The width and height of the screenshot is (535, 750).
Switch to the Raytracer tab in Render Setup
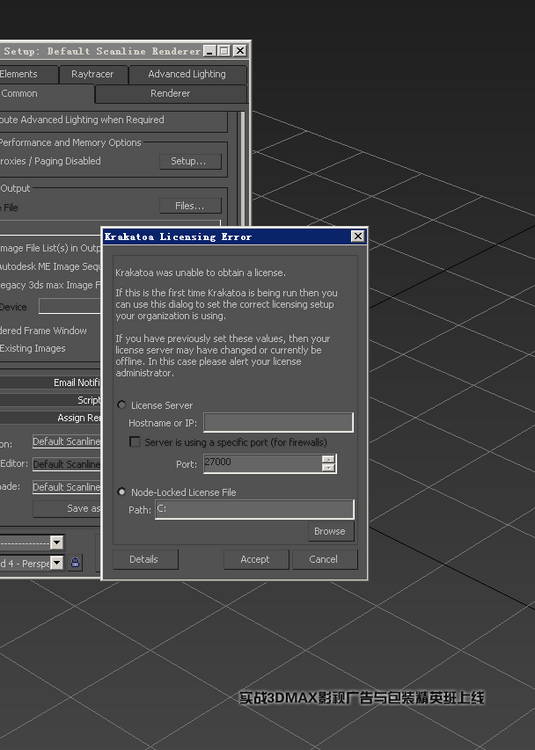tap(93, 74)
